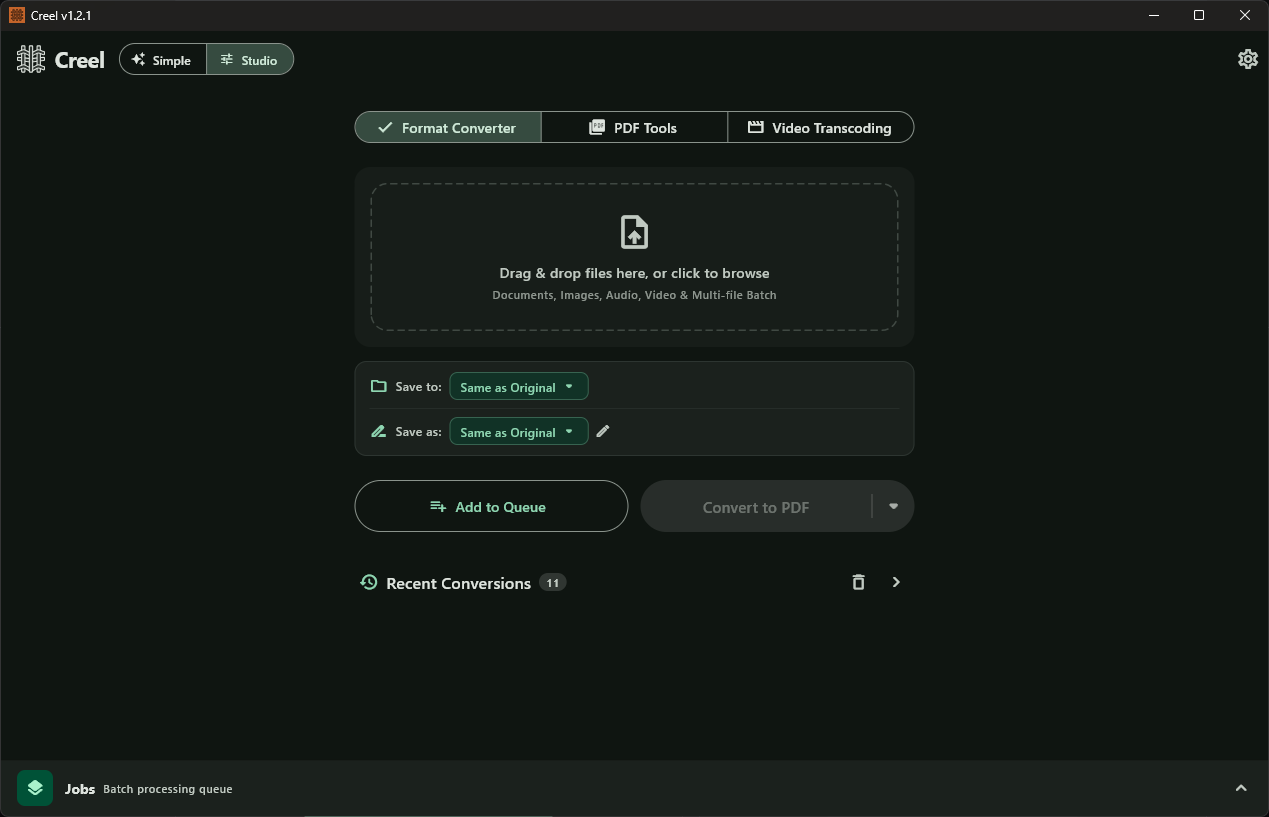Image resolution: width=1269 pixels, height=817 pixels.
Task: Minimize the Creel window
Action: 1153,15
